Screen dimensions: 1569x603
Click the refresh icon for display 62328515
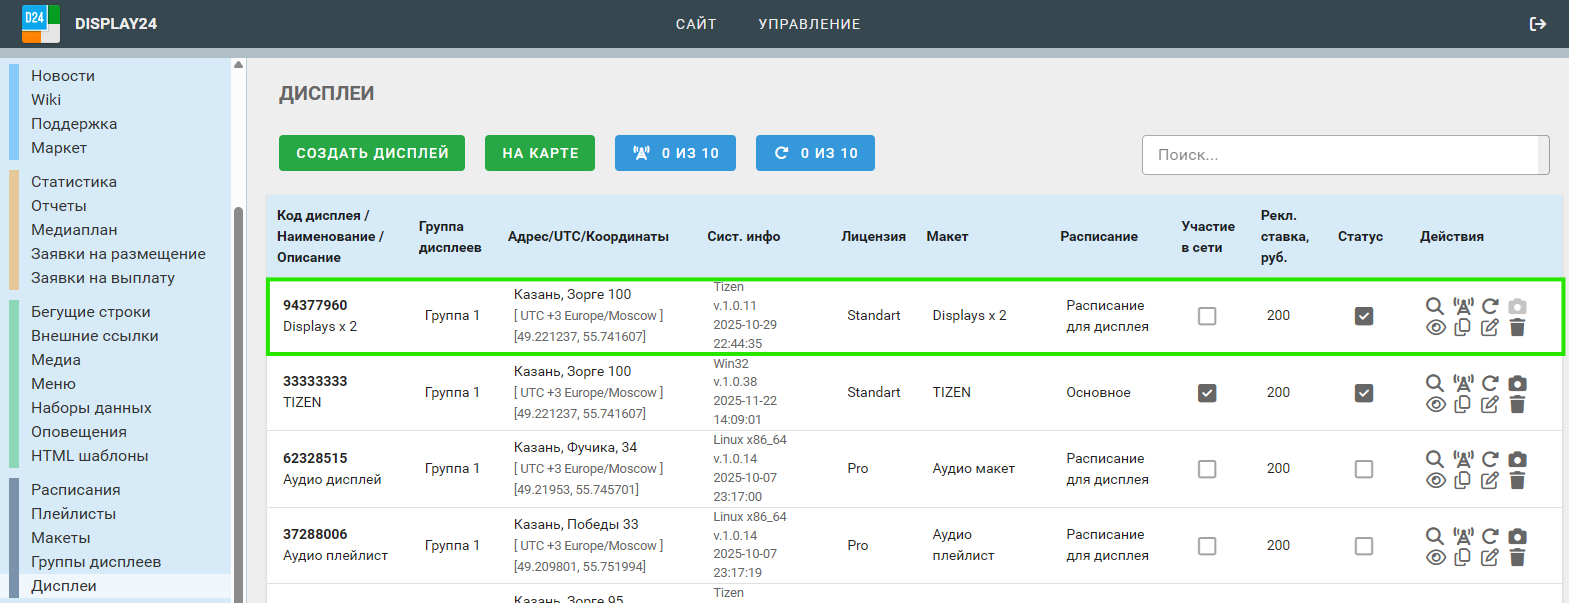pyautogui.click(x=1490, y=459)
